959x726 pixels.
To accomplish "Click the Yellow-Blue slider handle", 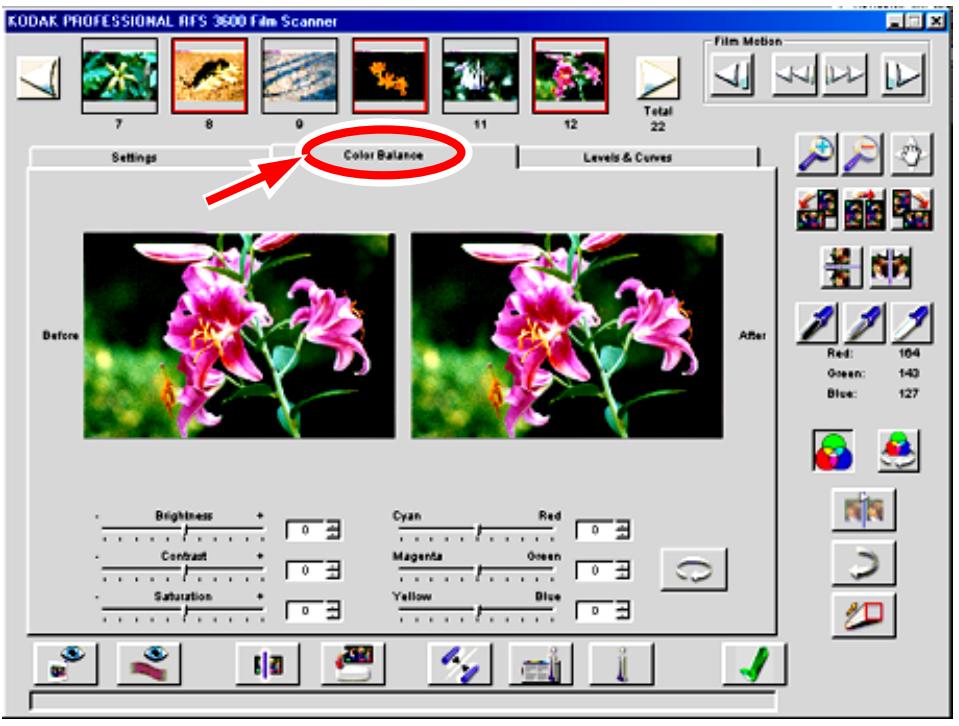I will click(x=479, y=612).
